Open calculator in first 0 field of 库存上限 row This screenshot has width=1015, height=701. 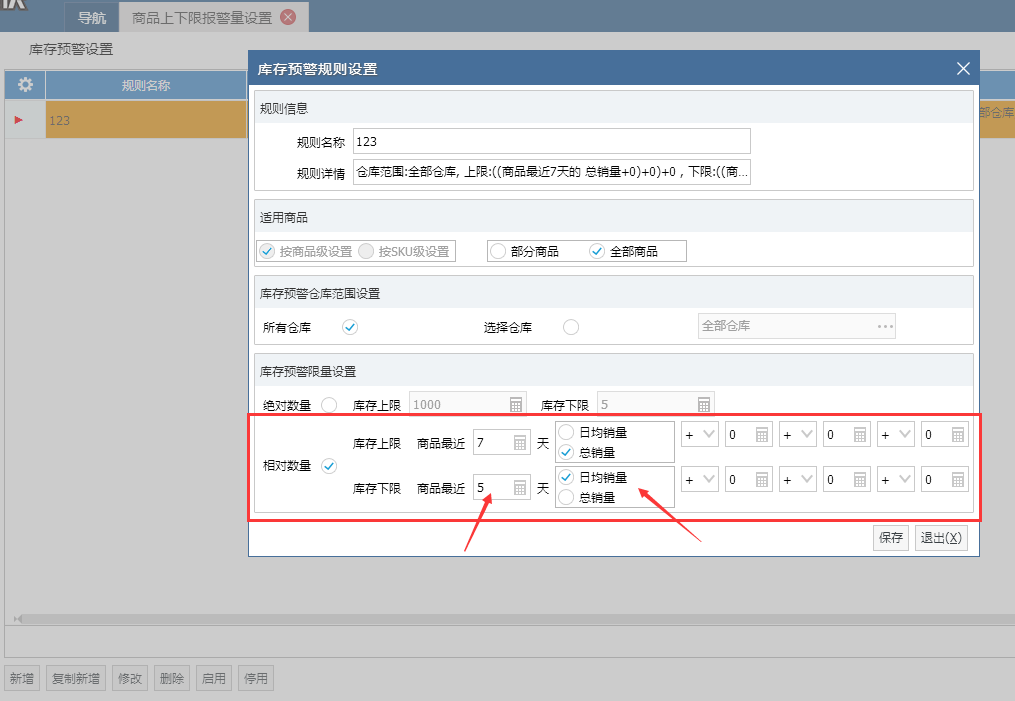pos(762,435)
